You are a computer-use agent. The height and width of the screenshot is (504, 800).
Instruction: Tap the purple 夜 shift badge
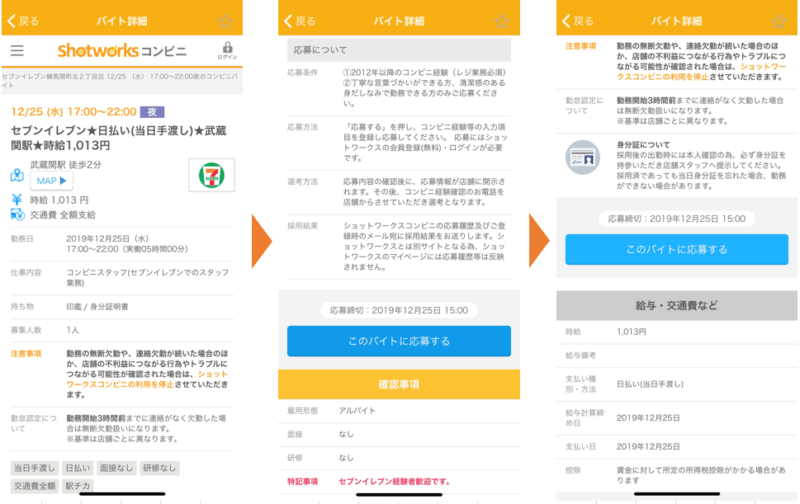pyautogui.click(x=150, y=112)
